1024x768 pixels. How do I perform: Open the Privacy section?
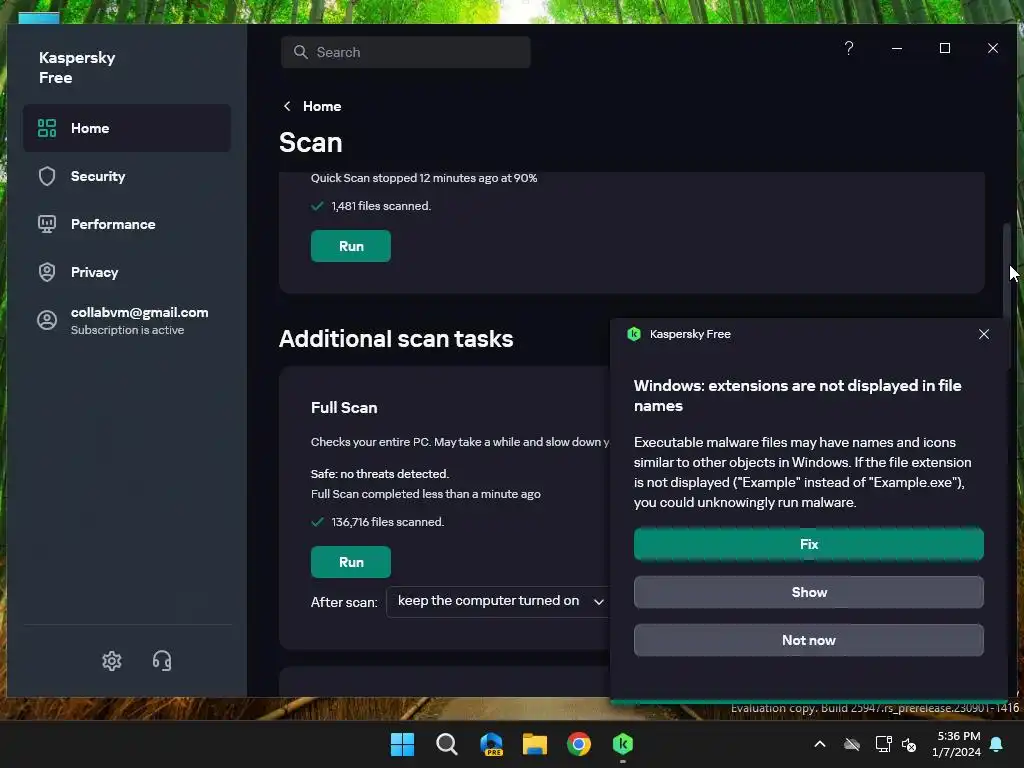[127, 272]
